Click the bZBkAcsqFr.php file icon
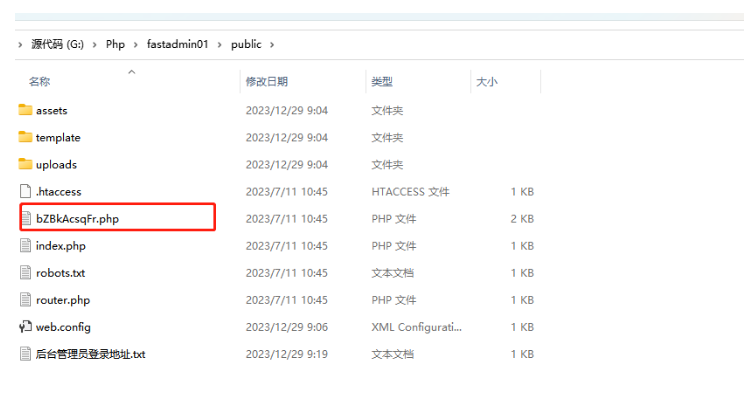746x420 pixels. (x=27, y=218)
